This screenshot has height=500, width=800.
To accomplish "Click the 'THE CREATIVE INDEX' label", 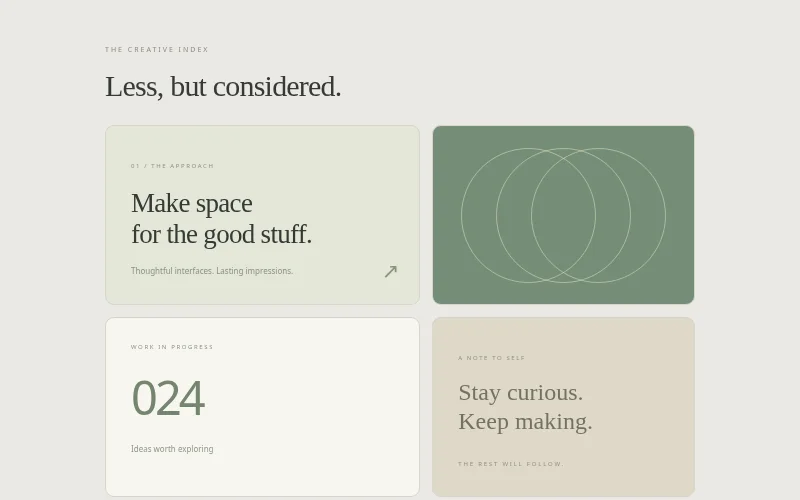I will [157, 49].
